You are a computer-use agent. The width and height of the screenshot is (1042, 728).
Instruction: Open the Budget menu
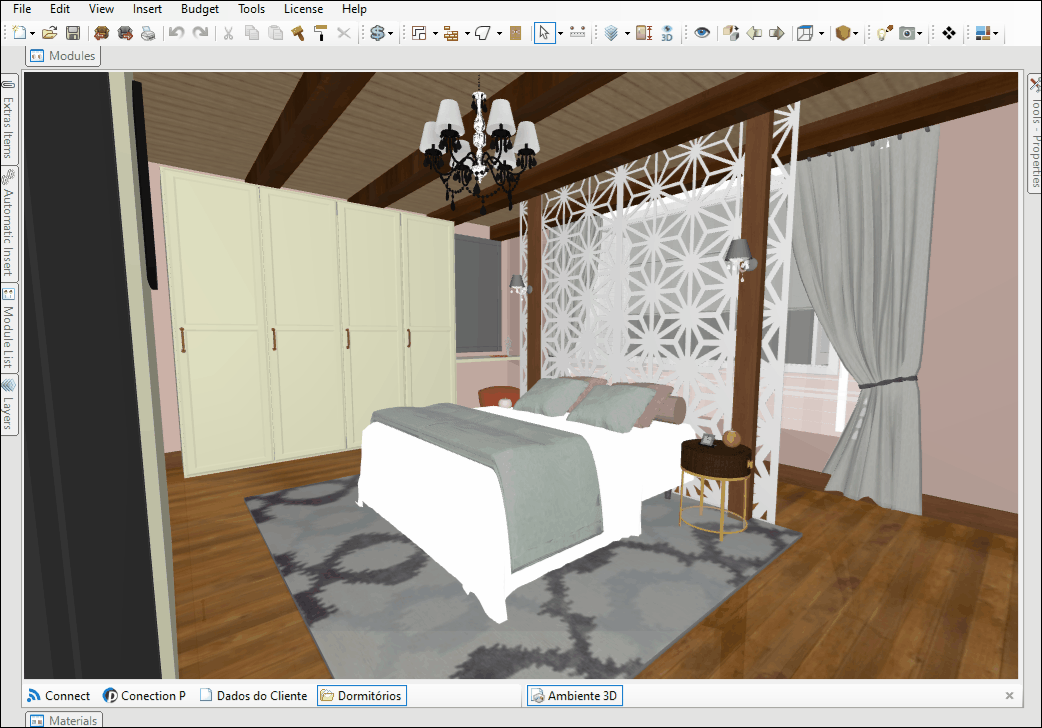[x=200, y=9]
